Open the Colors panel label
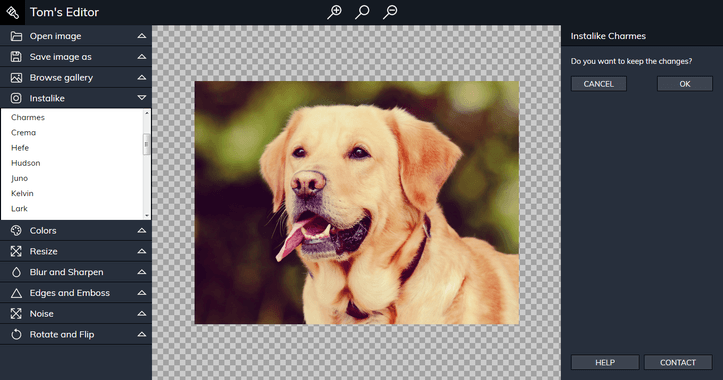This screenshot has width=723, height=380. coord(43,231)
